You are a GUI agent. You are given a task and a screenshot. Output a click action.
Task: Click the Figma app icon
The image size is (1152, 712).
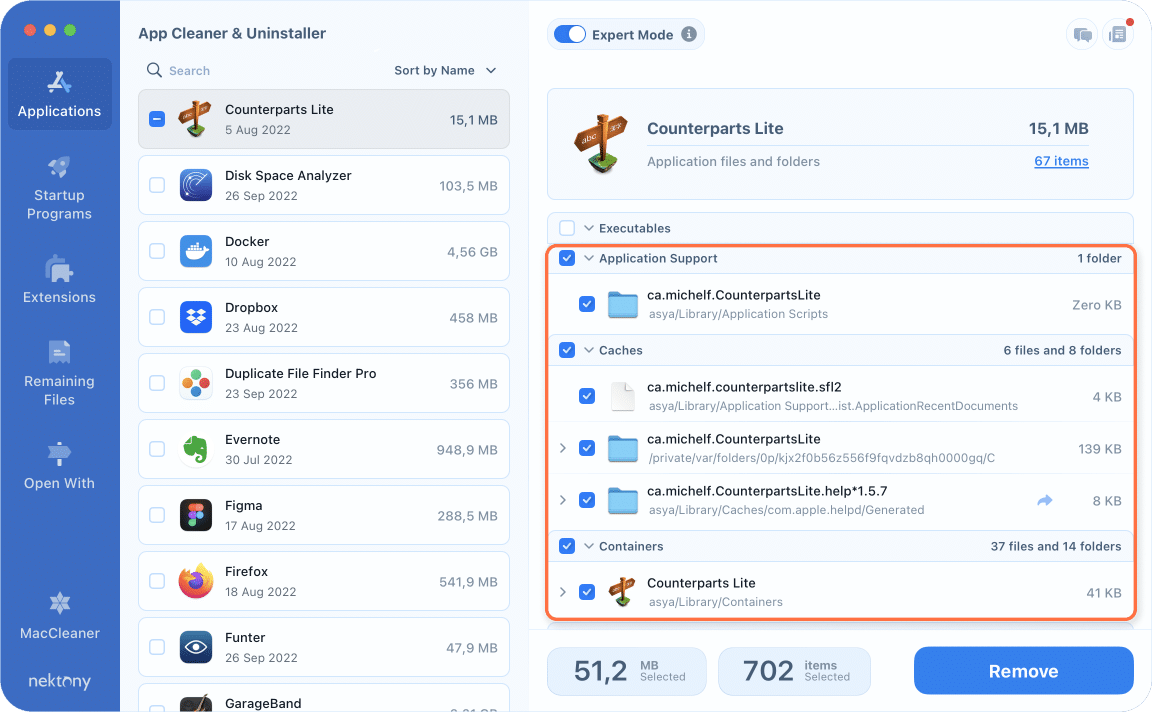pos(196,516)
